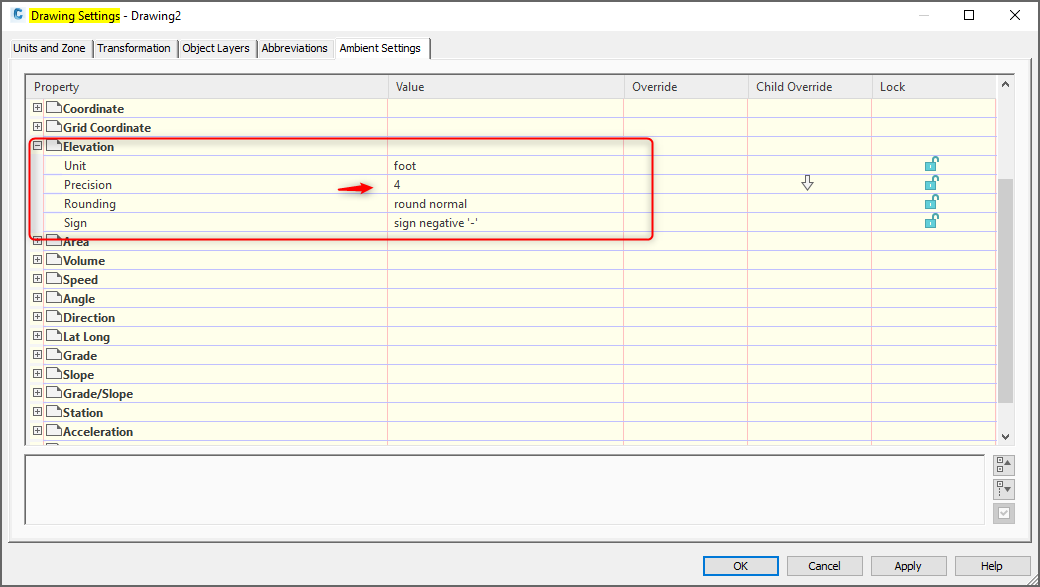
Task: Click the collapse-all properties icon near bottom right
Action: [1003, 489]
